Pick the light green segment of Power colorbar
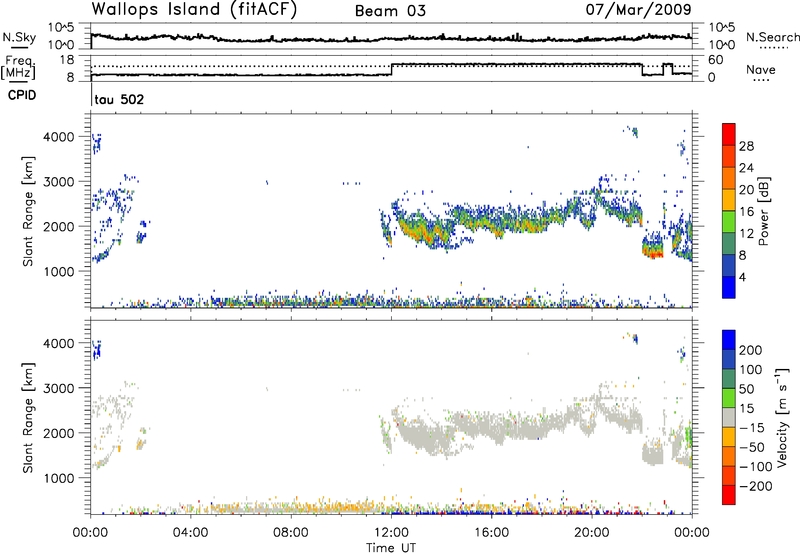800x554 pixels. pos(729,222)
